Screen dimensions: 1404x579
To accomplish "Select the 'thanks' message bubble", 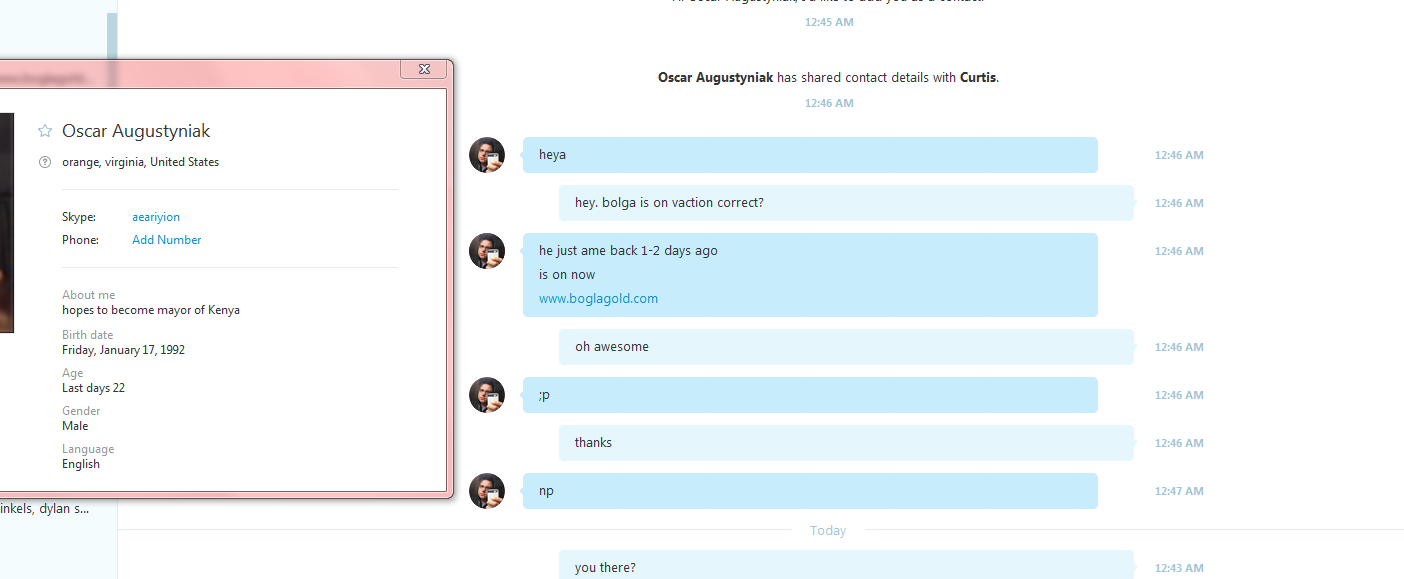I will tap(846, 443).
